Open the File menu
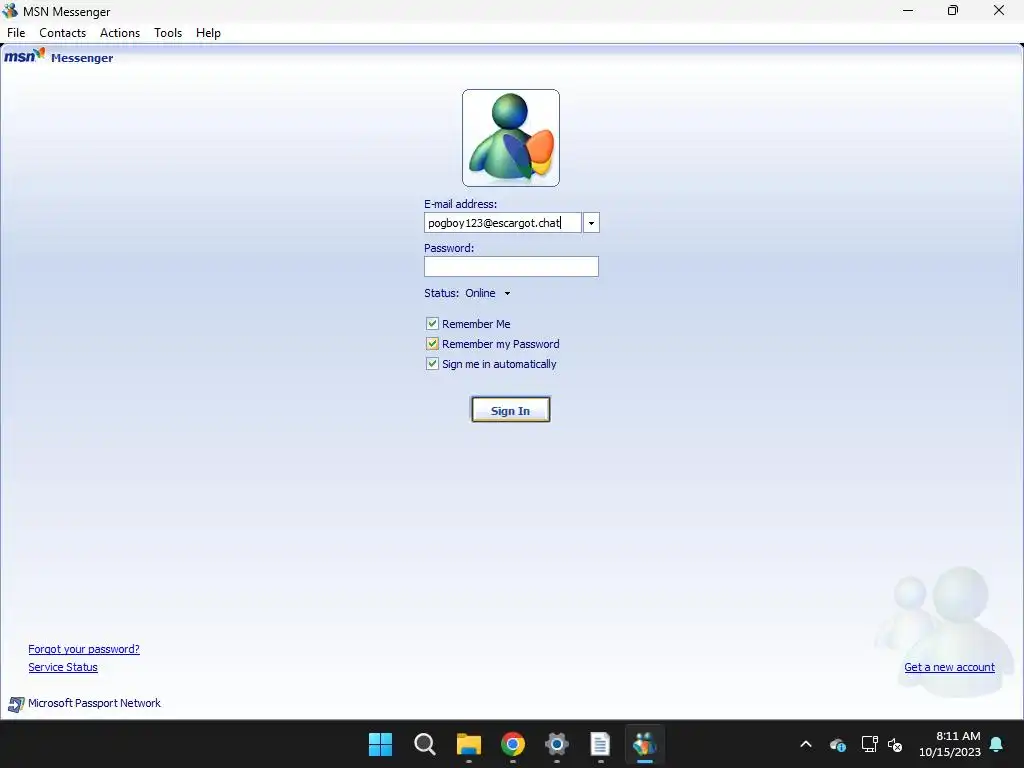Viewport: 1024px width, 768px height. click(16, 33)
